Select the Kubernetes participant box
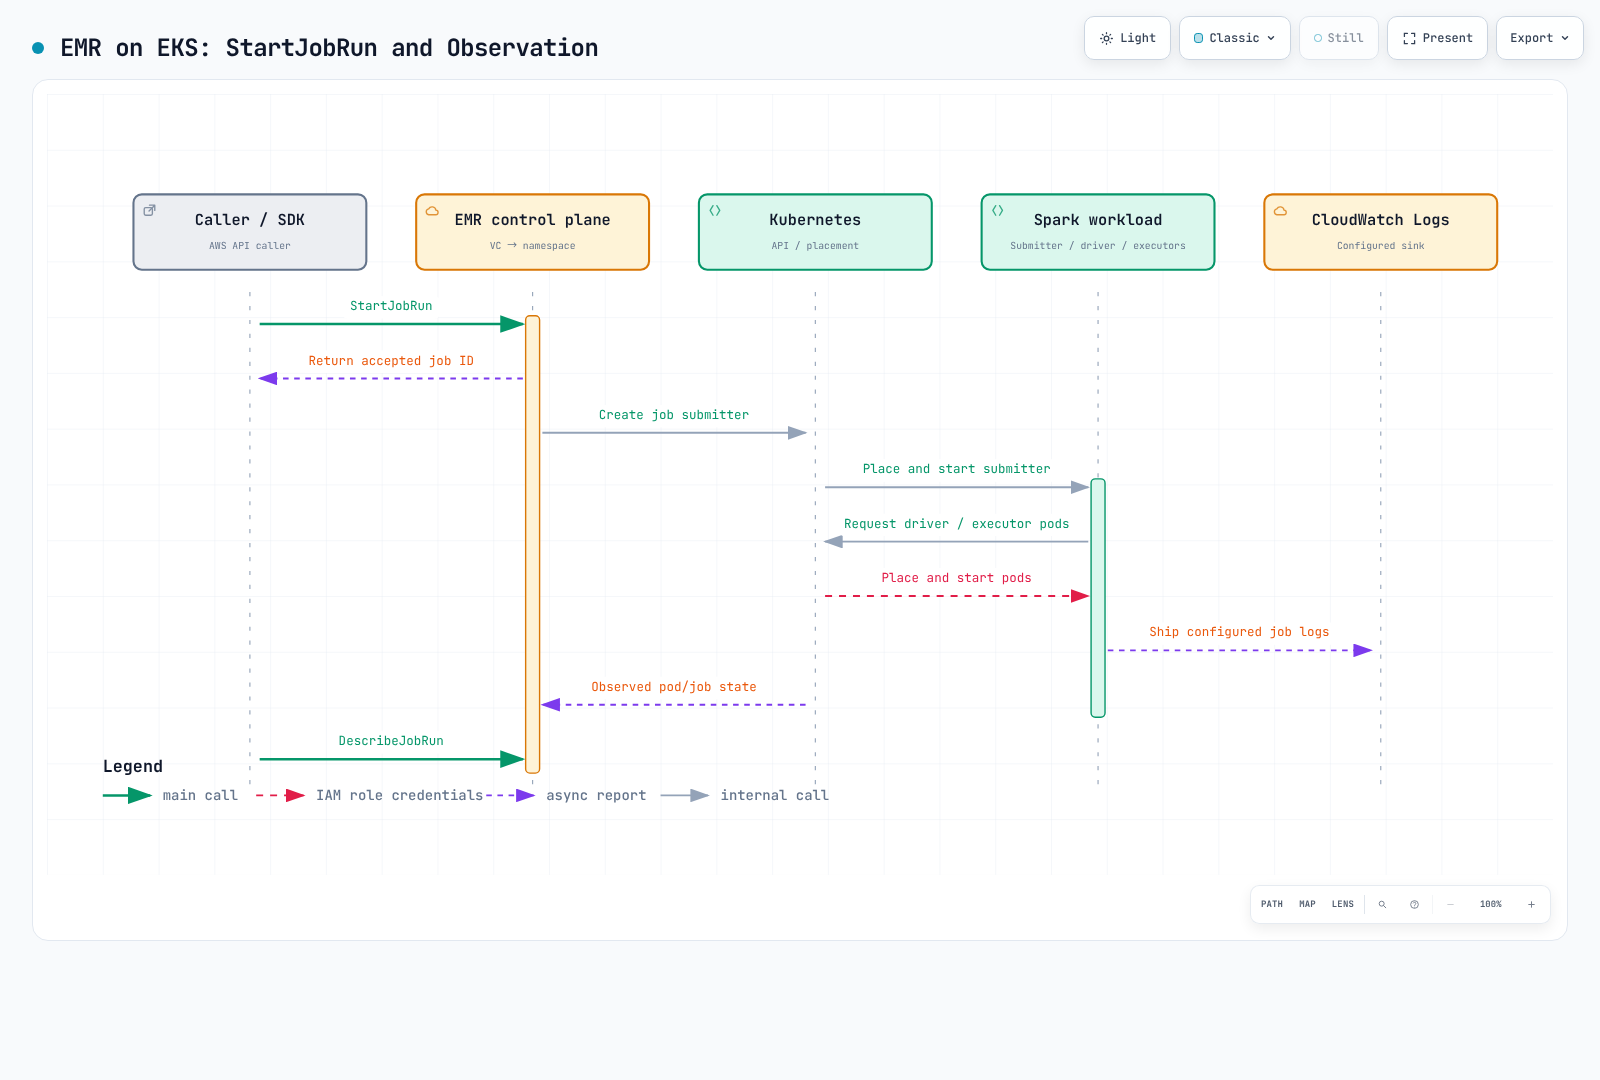1600x1080 pixels. pyautogui.click(x=815, y=232)
